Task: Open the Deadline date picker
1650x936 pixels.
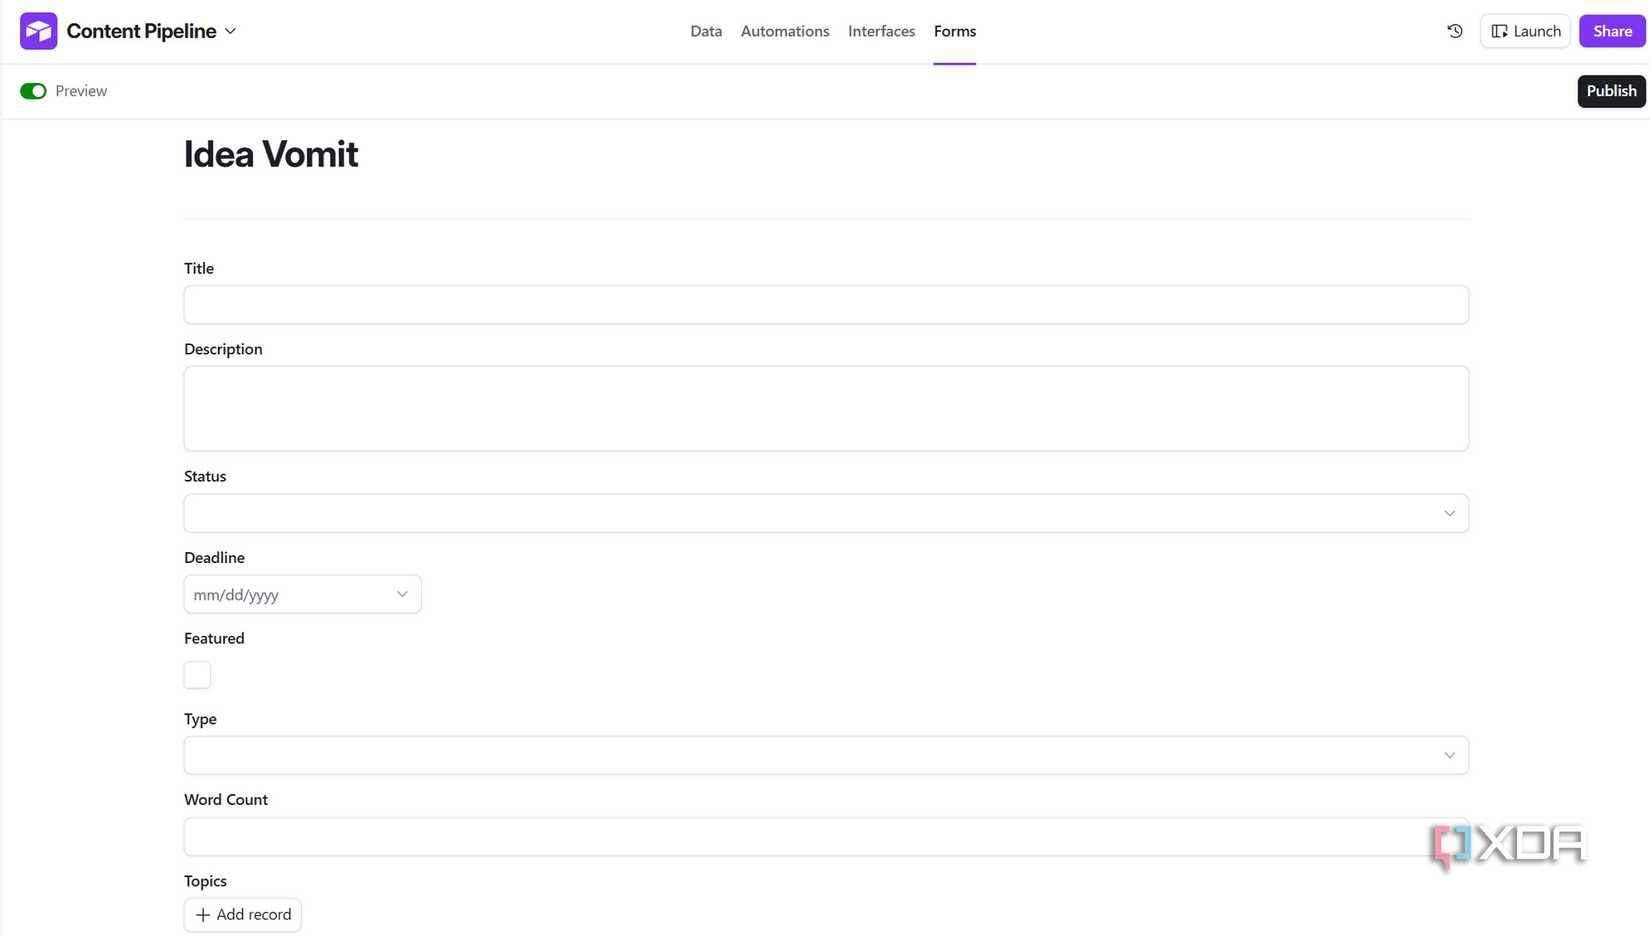Action: [x=402, y=593]
